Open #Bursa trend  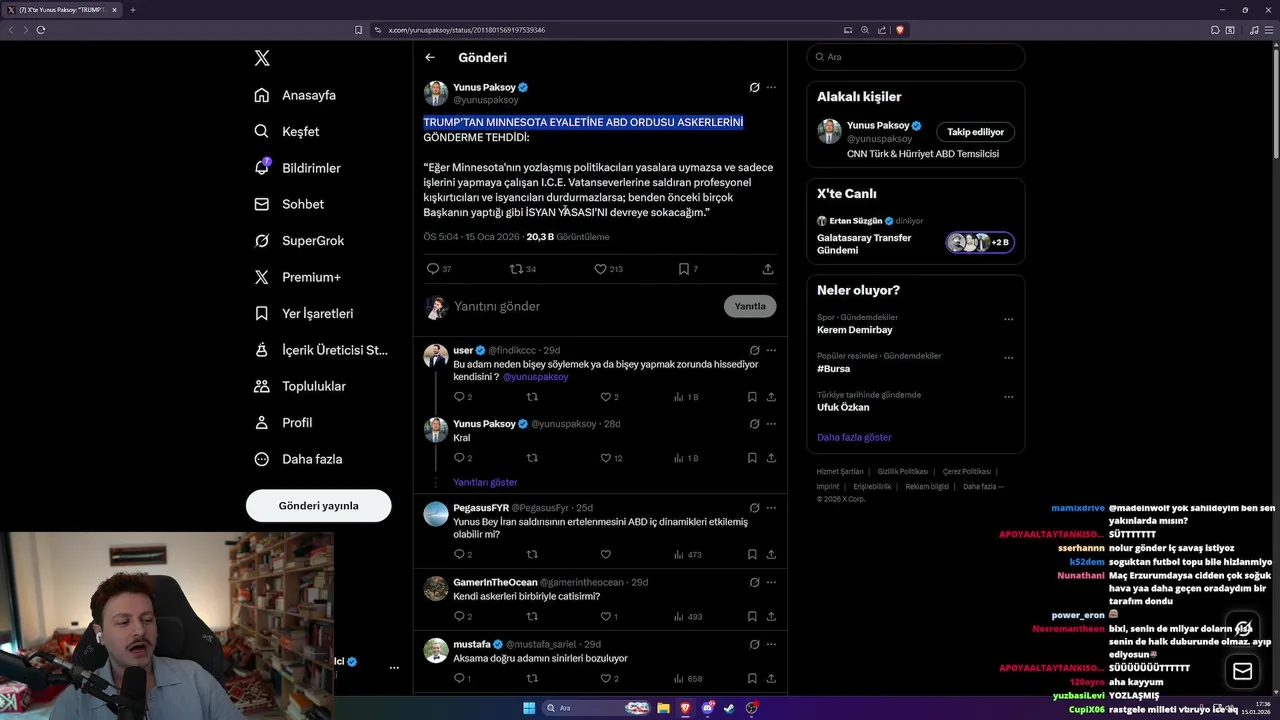click(x=833, y=369)
